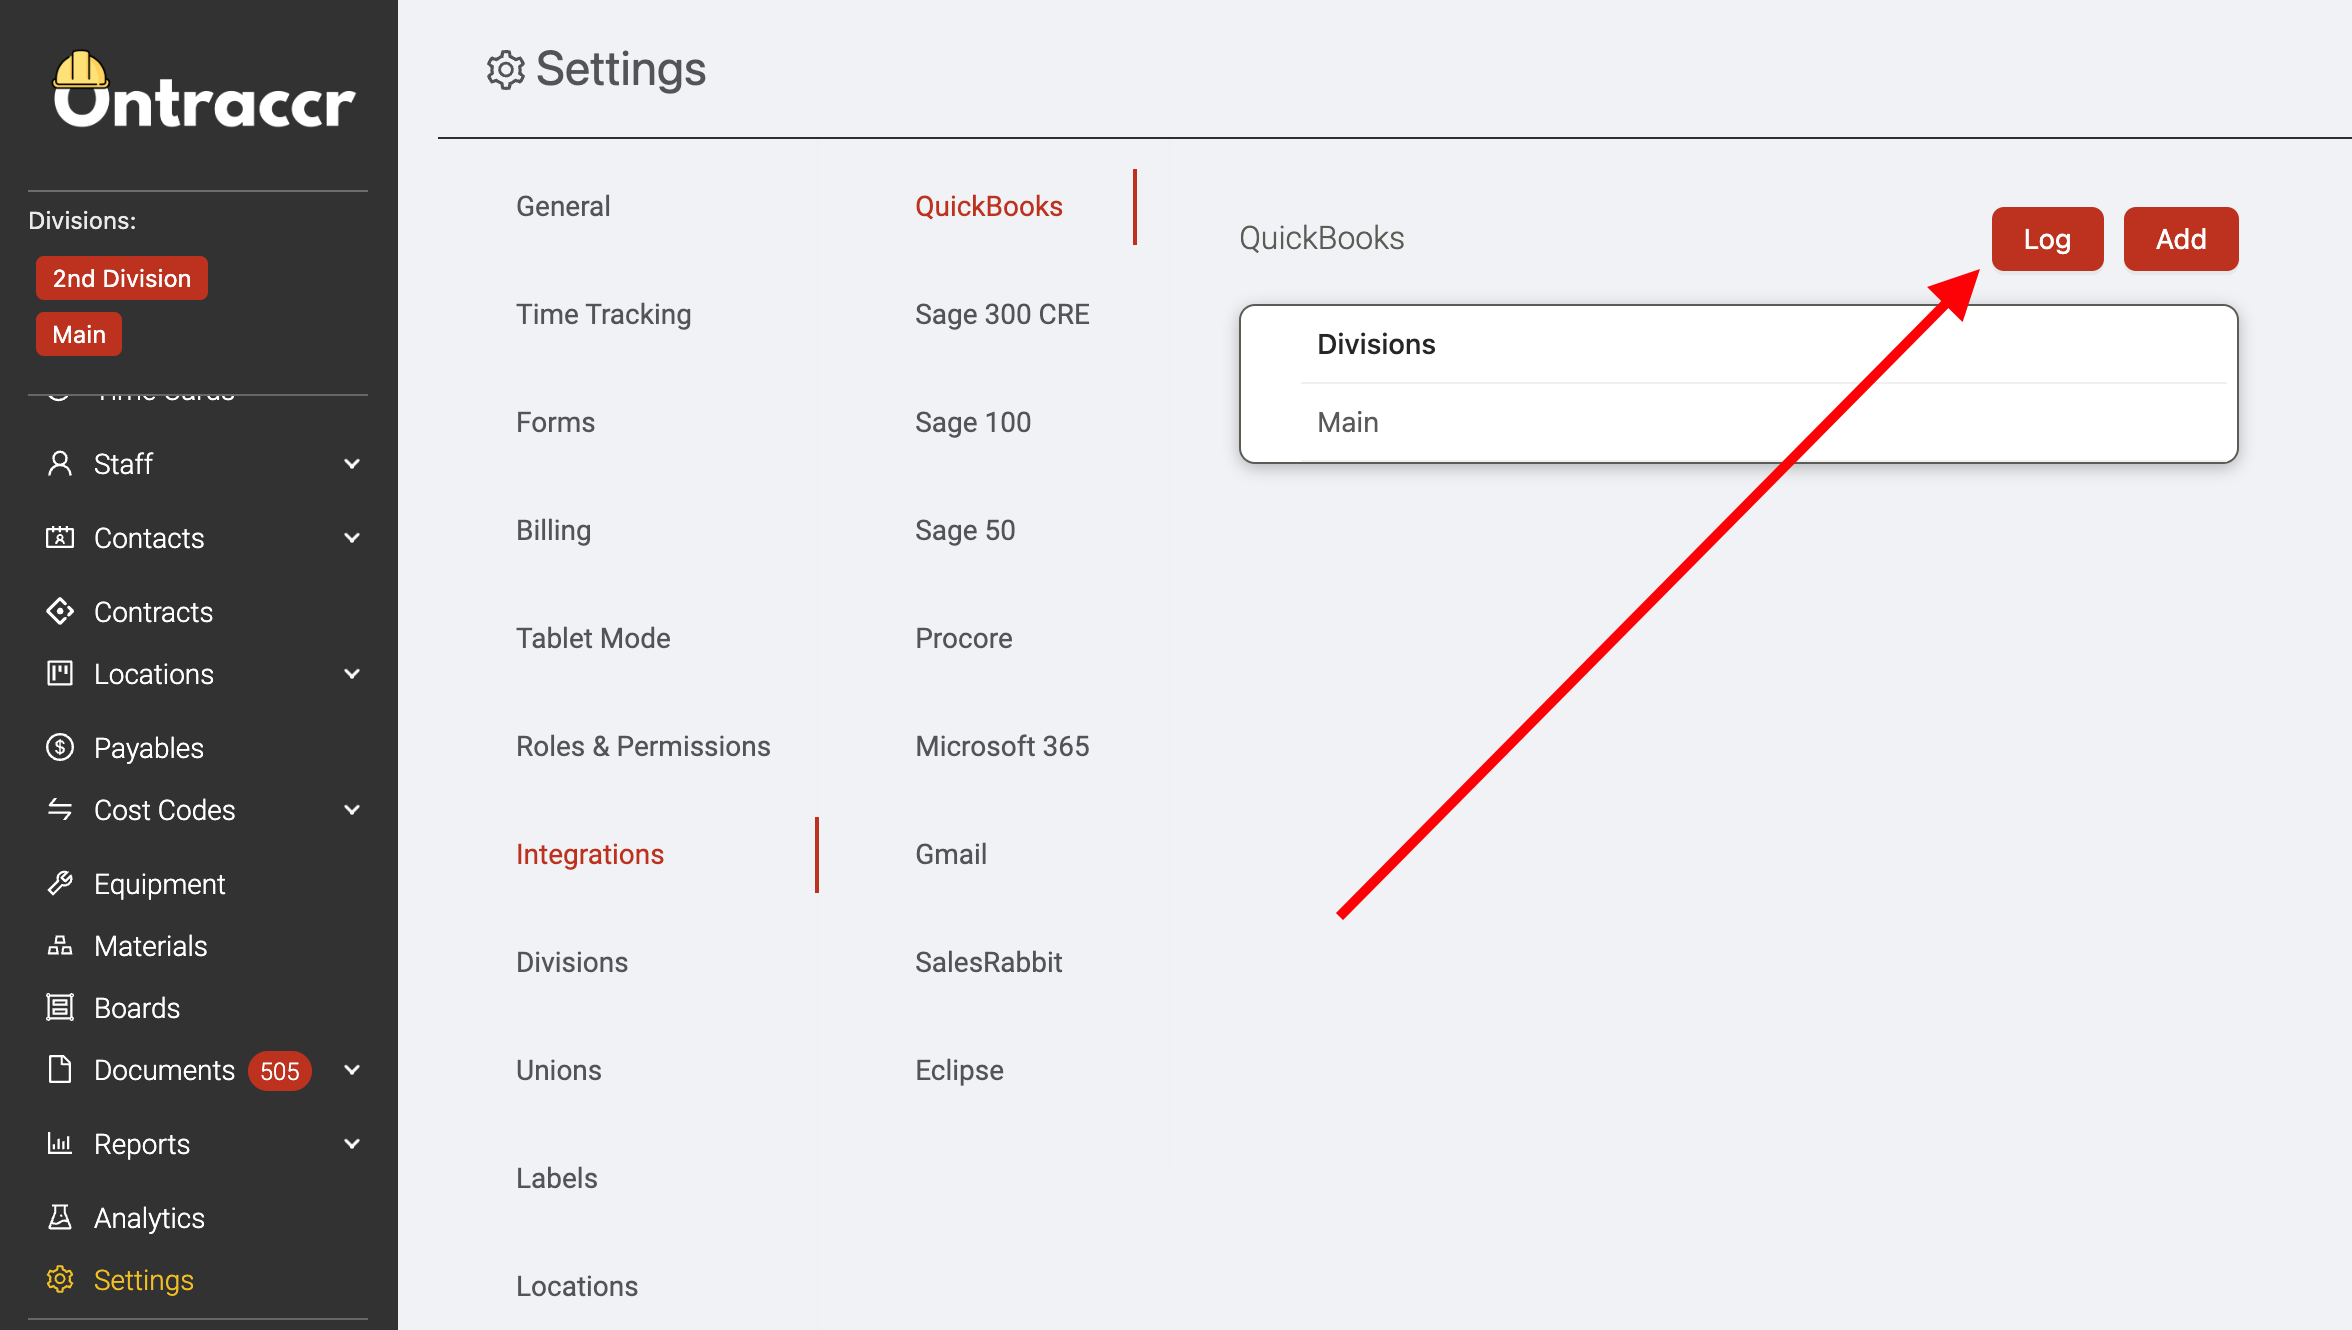The height and width of the screenshot is (1330, 2352).
Task: Click the Materials blocks icon
Action: (x=60, y=945)
